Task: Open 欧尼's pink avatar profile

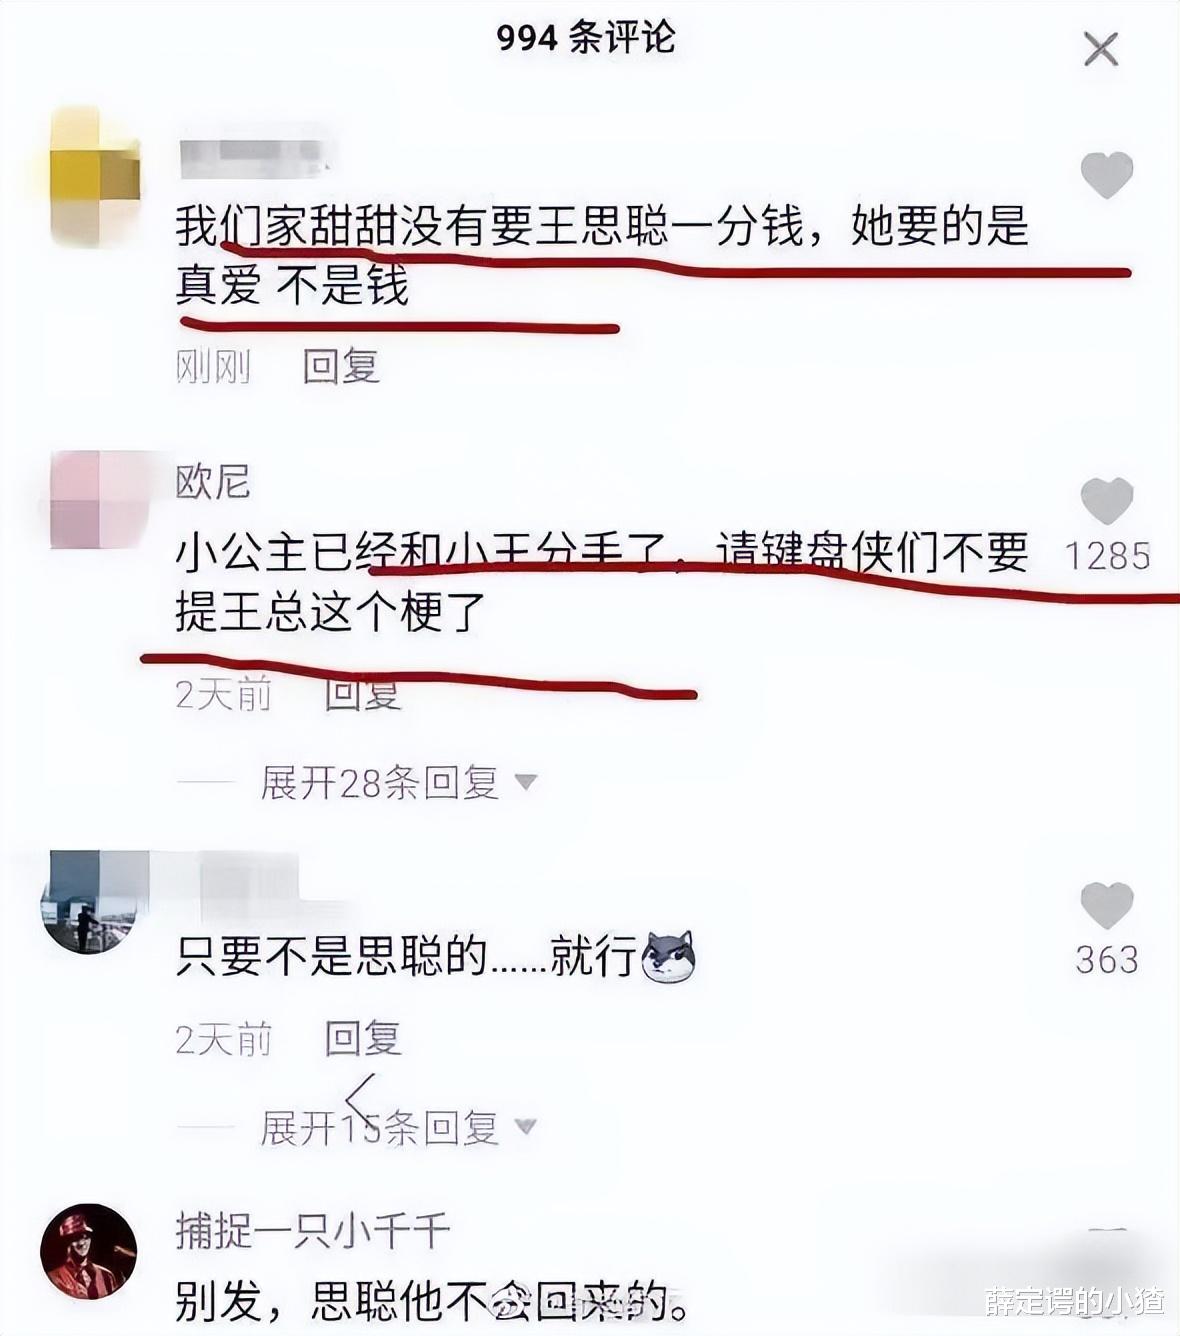Action: (x=96, y=499)
